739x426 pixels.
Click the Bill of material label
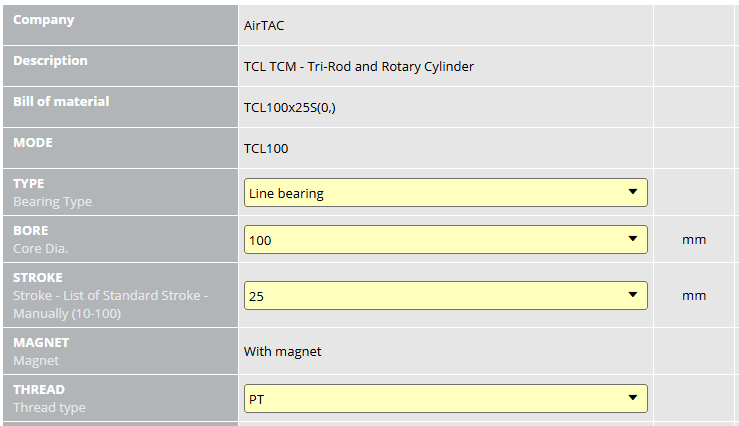click(61, 101)
